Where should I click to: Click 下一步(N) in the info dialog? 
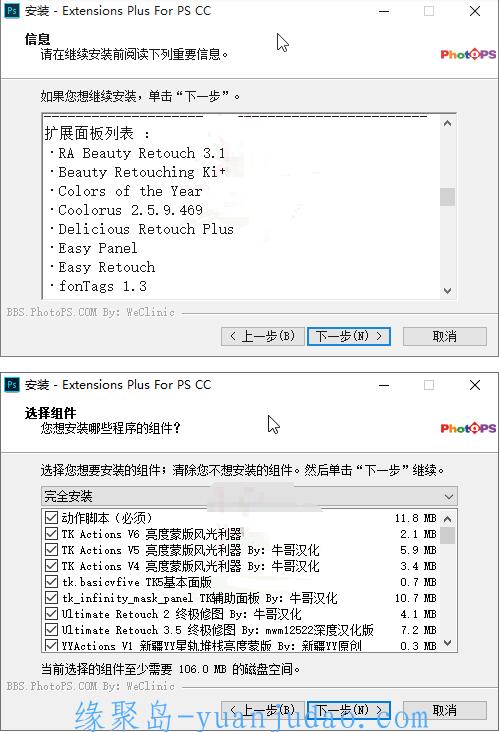[349, 336]
